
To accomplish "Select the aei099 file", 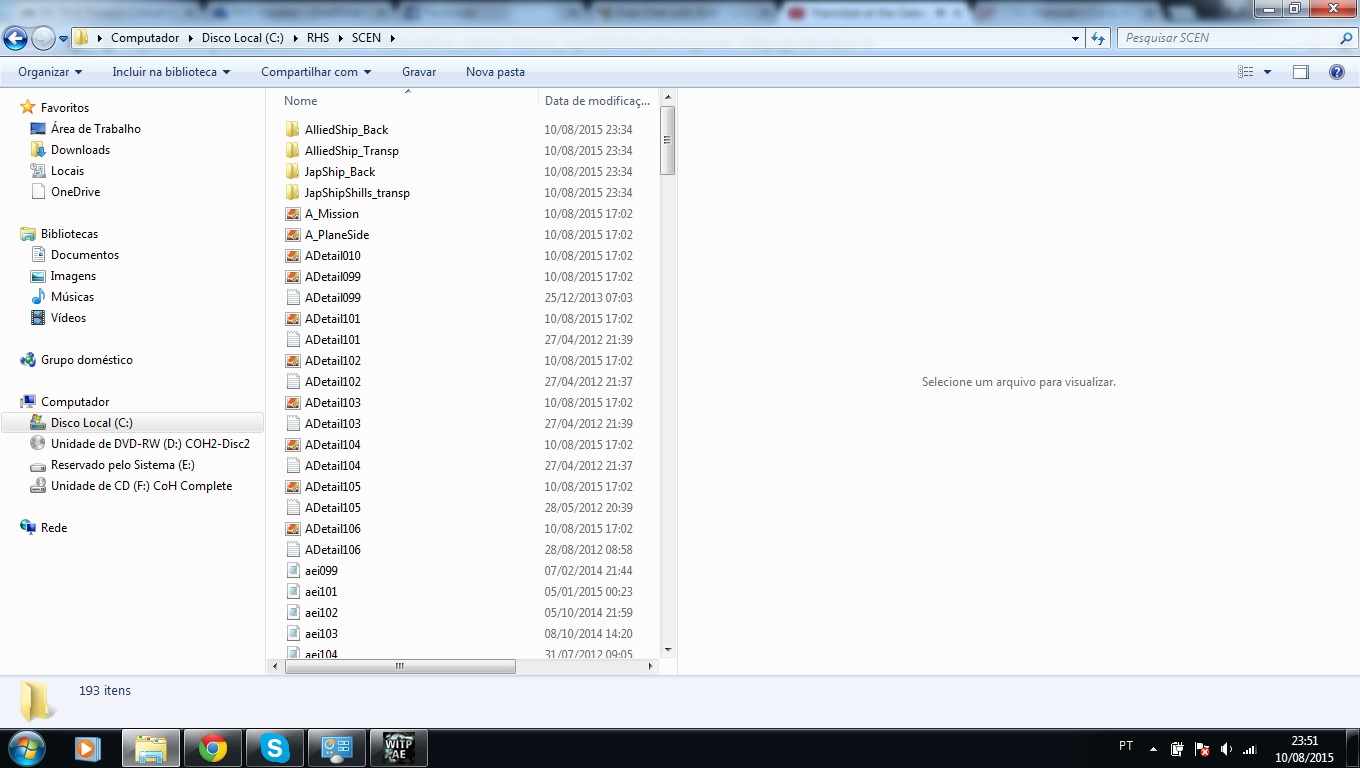I will (x=321, y=571).
